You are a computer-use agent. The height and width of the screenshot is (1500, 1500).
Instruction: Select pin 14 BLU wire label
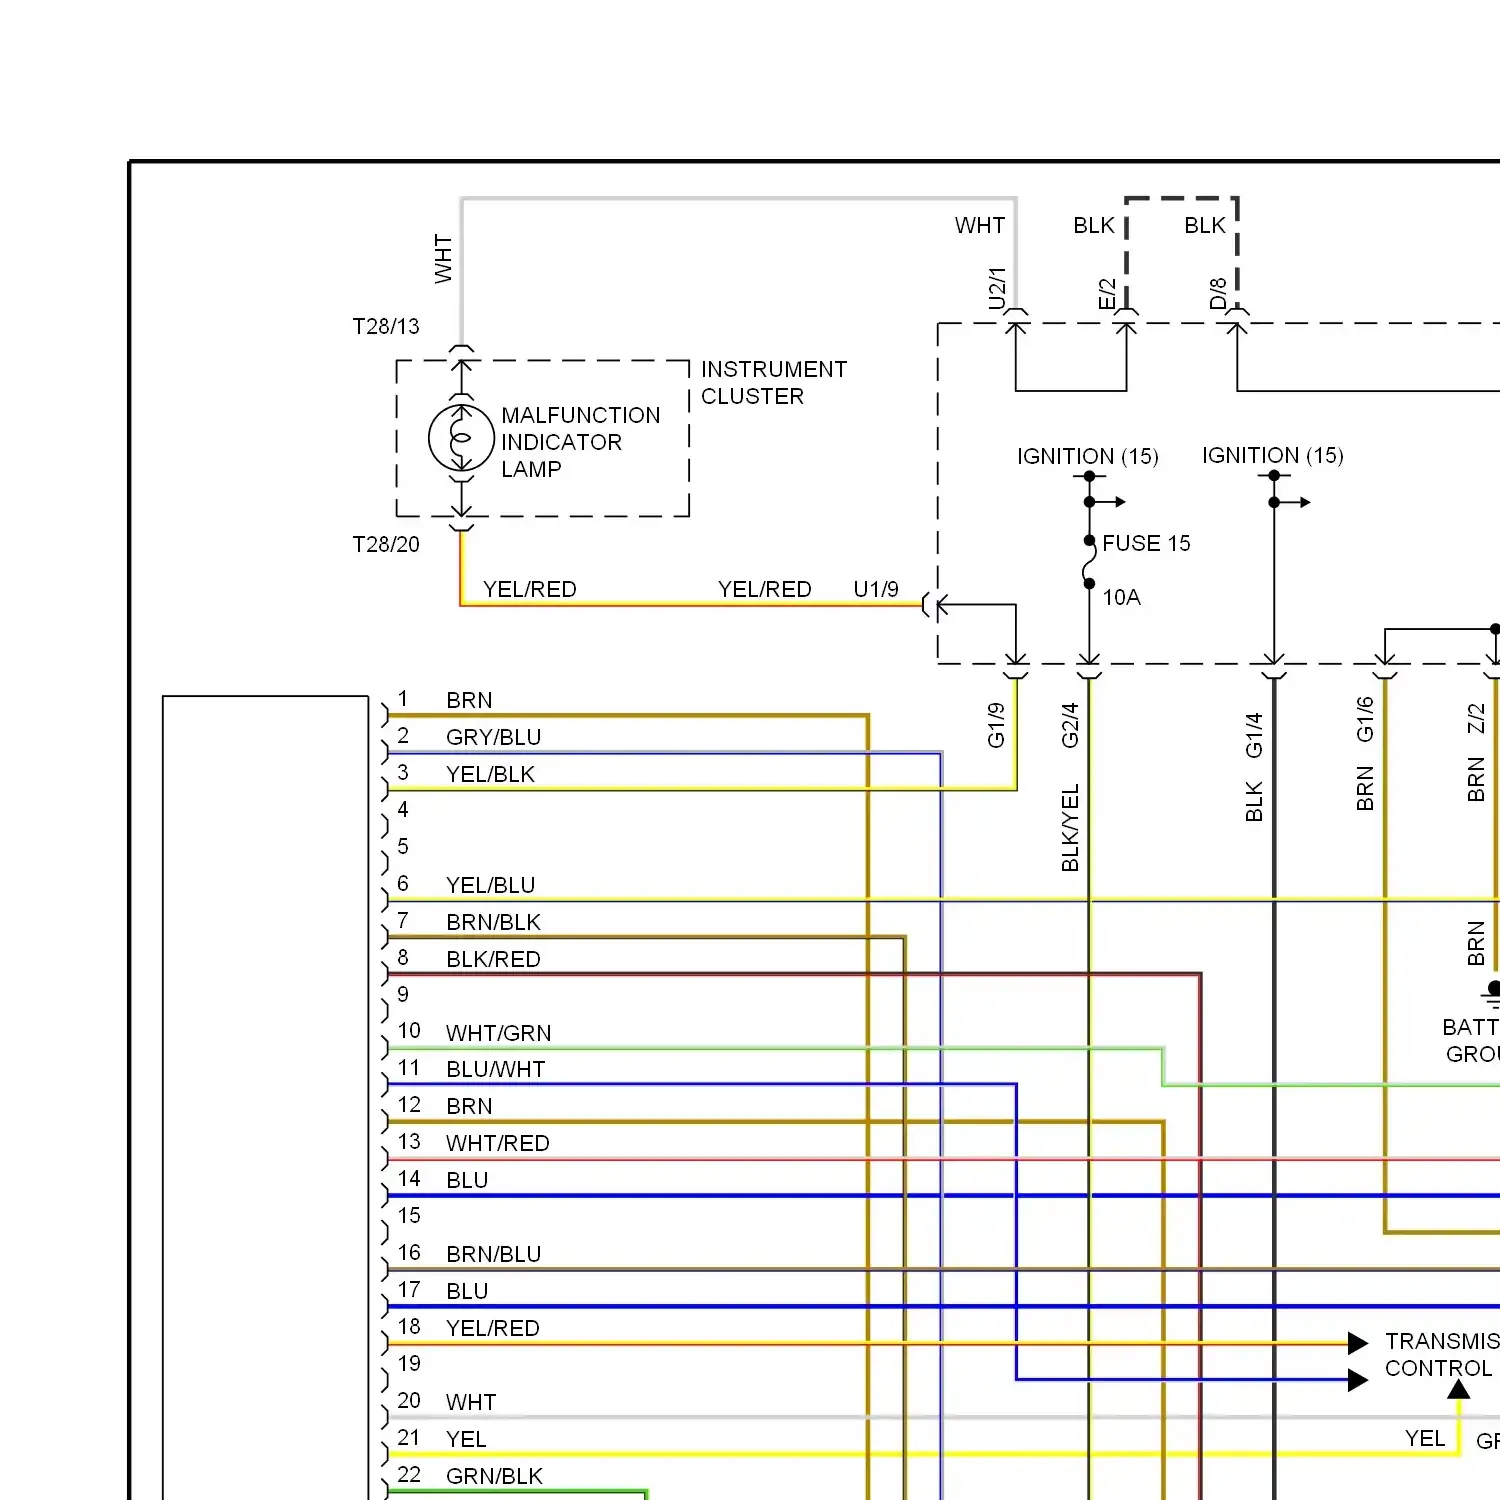pos(467,1180)
